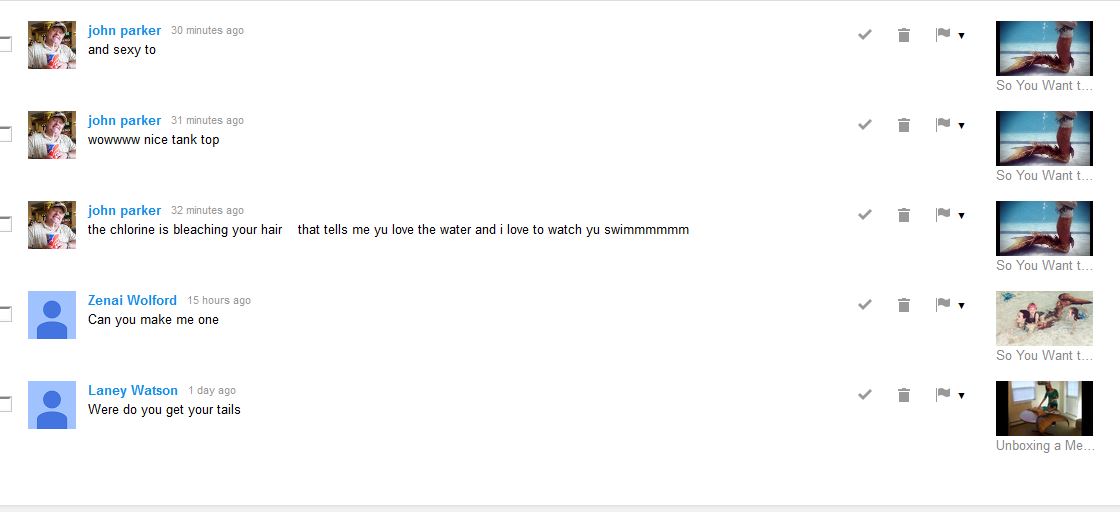Open flag options arrow for Zenai Wolford's comment
The image size is (1120, 512).
[x=961, y=306]
